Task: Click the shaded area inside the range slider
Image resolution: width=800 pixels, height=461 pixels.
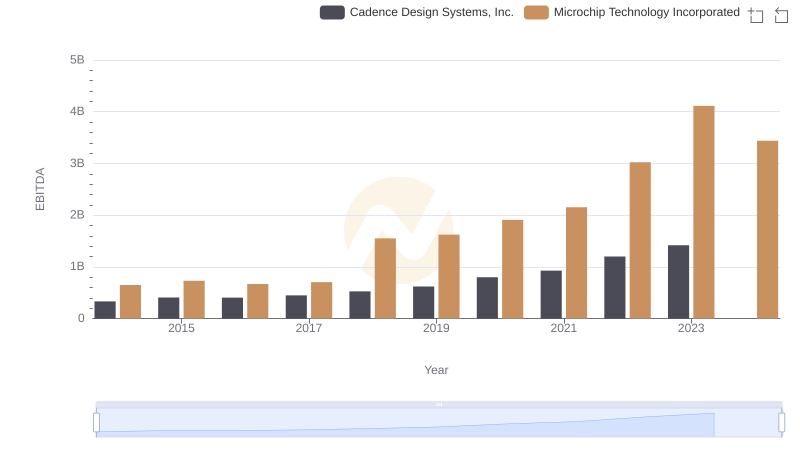Action: 405,423
